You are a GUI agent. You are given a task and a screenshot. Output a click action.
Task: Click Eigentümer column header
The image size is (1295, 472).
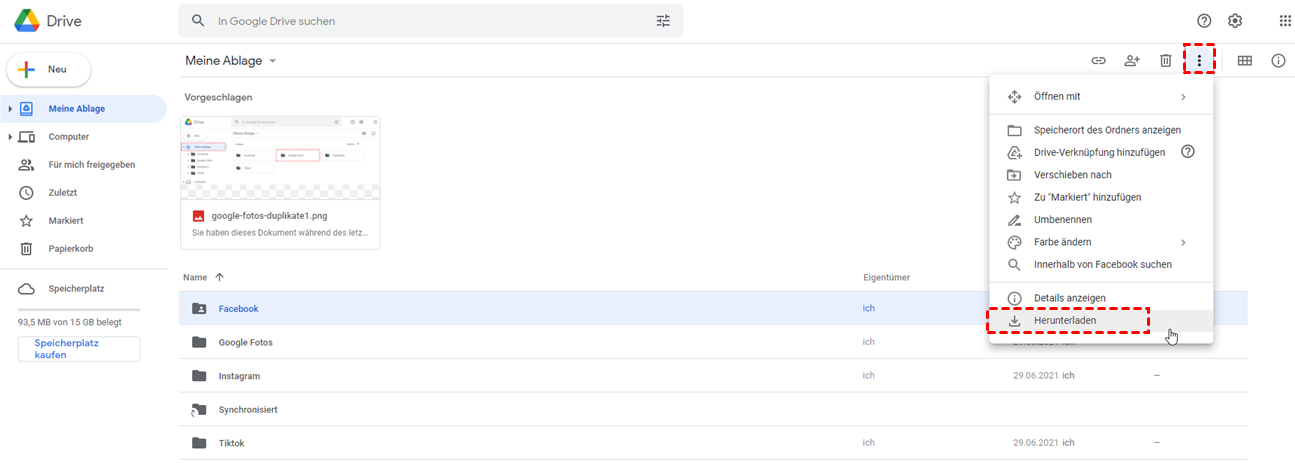(886, 277)
